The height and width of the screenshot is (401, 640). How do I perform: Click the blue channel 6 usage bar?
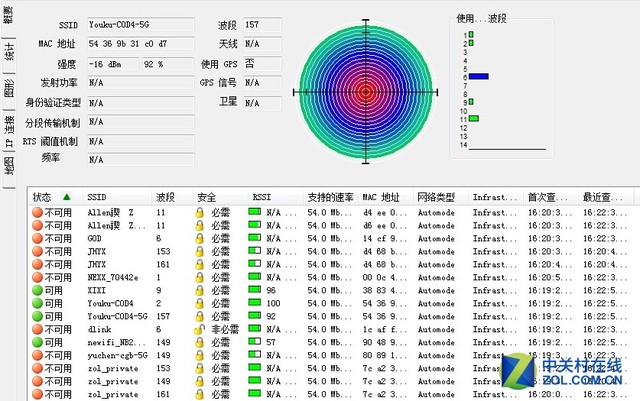pos(479,76)
